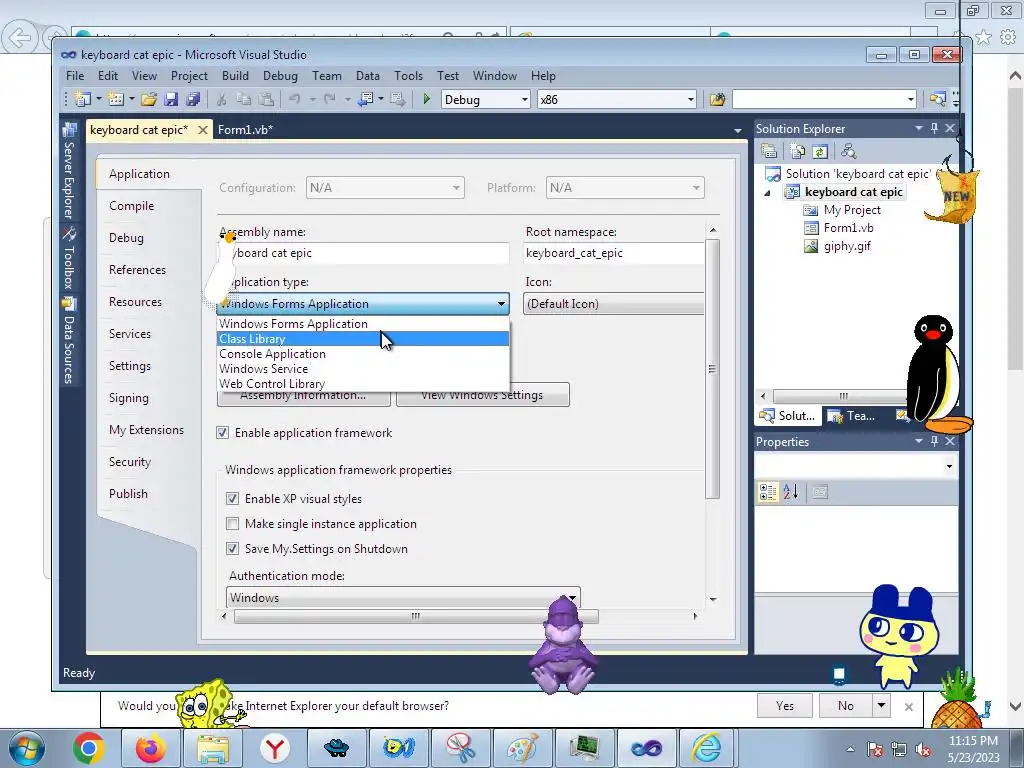Select giphy.gif in Solution Explorer

tap(846, 246)
